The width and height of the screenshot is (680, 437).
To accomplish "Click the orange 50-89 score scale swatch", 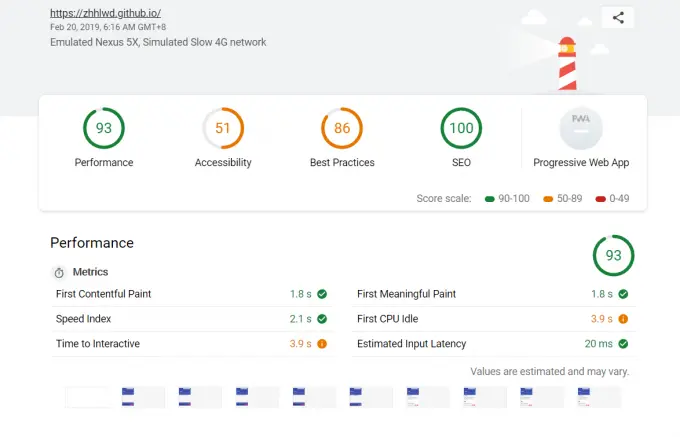I will pos(548,199).
